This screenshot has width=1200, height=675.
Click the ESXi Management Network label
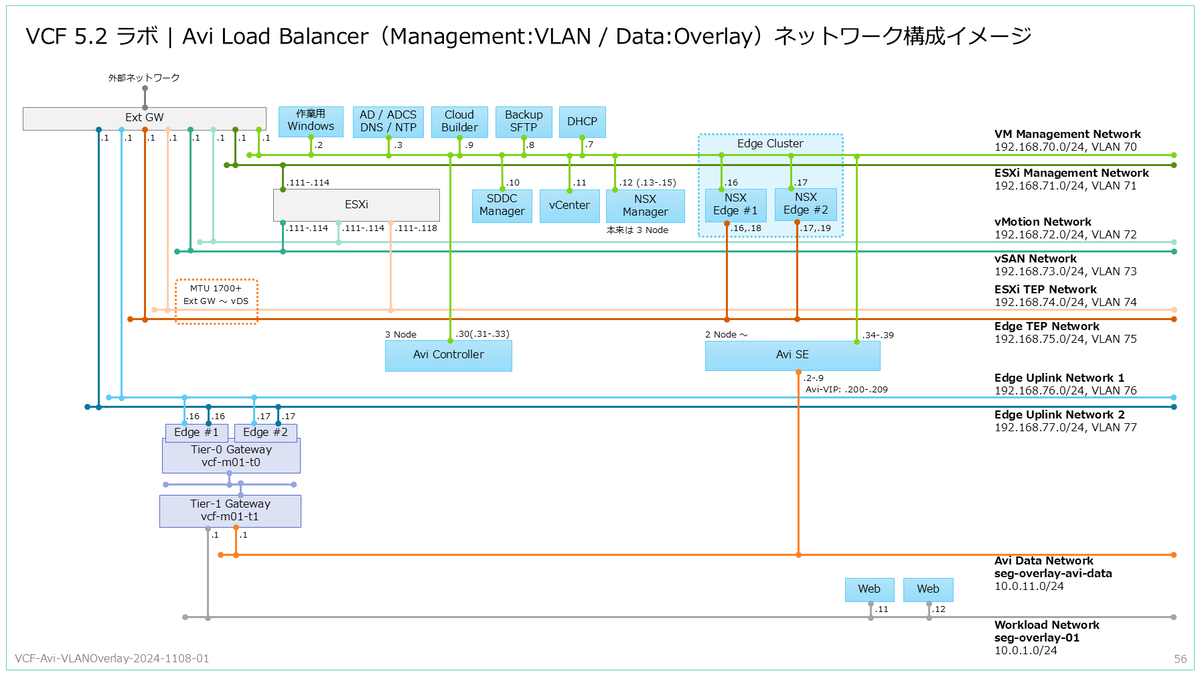1071,173
